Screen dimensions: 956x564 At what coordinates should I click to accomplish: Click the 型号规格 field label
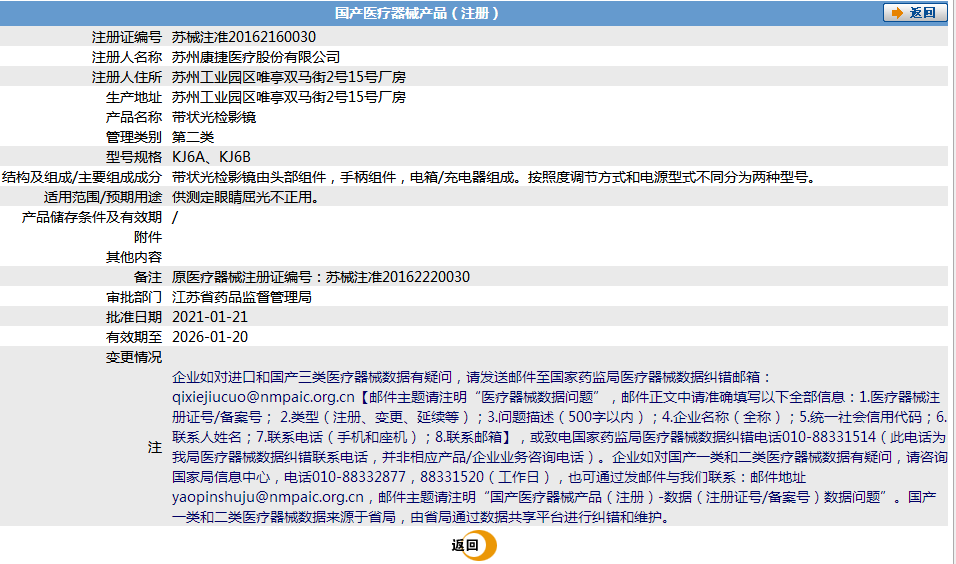point(134,157)
